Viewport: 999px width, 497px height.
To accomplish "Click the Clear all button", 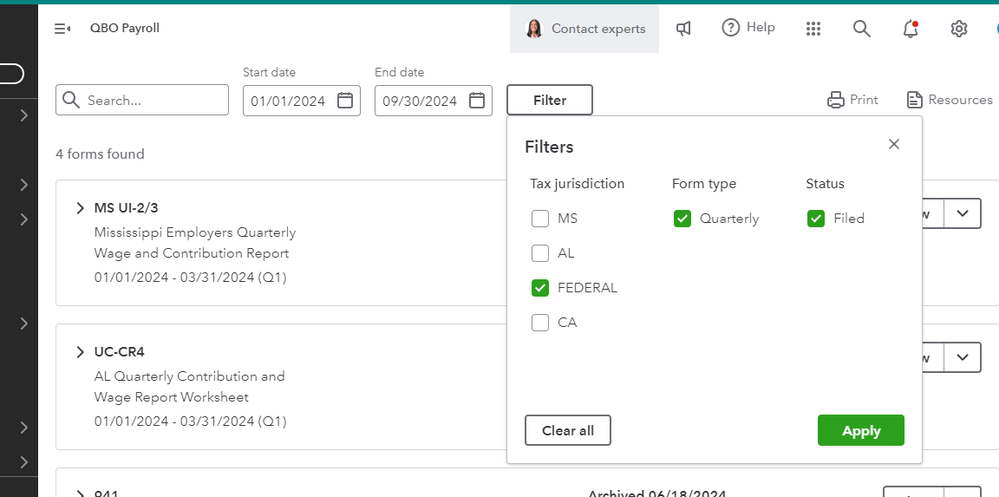I will click(x=567, y=431).
